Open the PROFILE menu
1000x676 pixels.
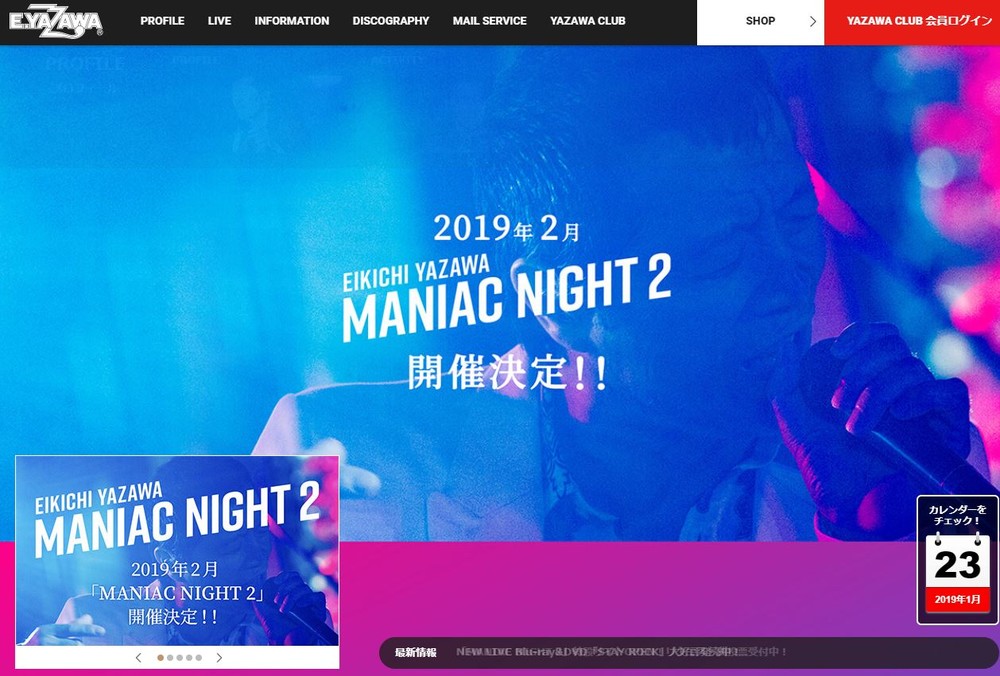click(x=162, y=21)
